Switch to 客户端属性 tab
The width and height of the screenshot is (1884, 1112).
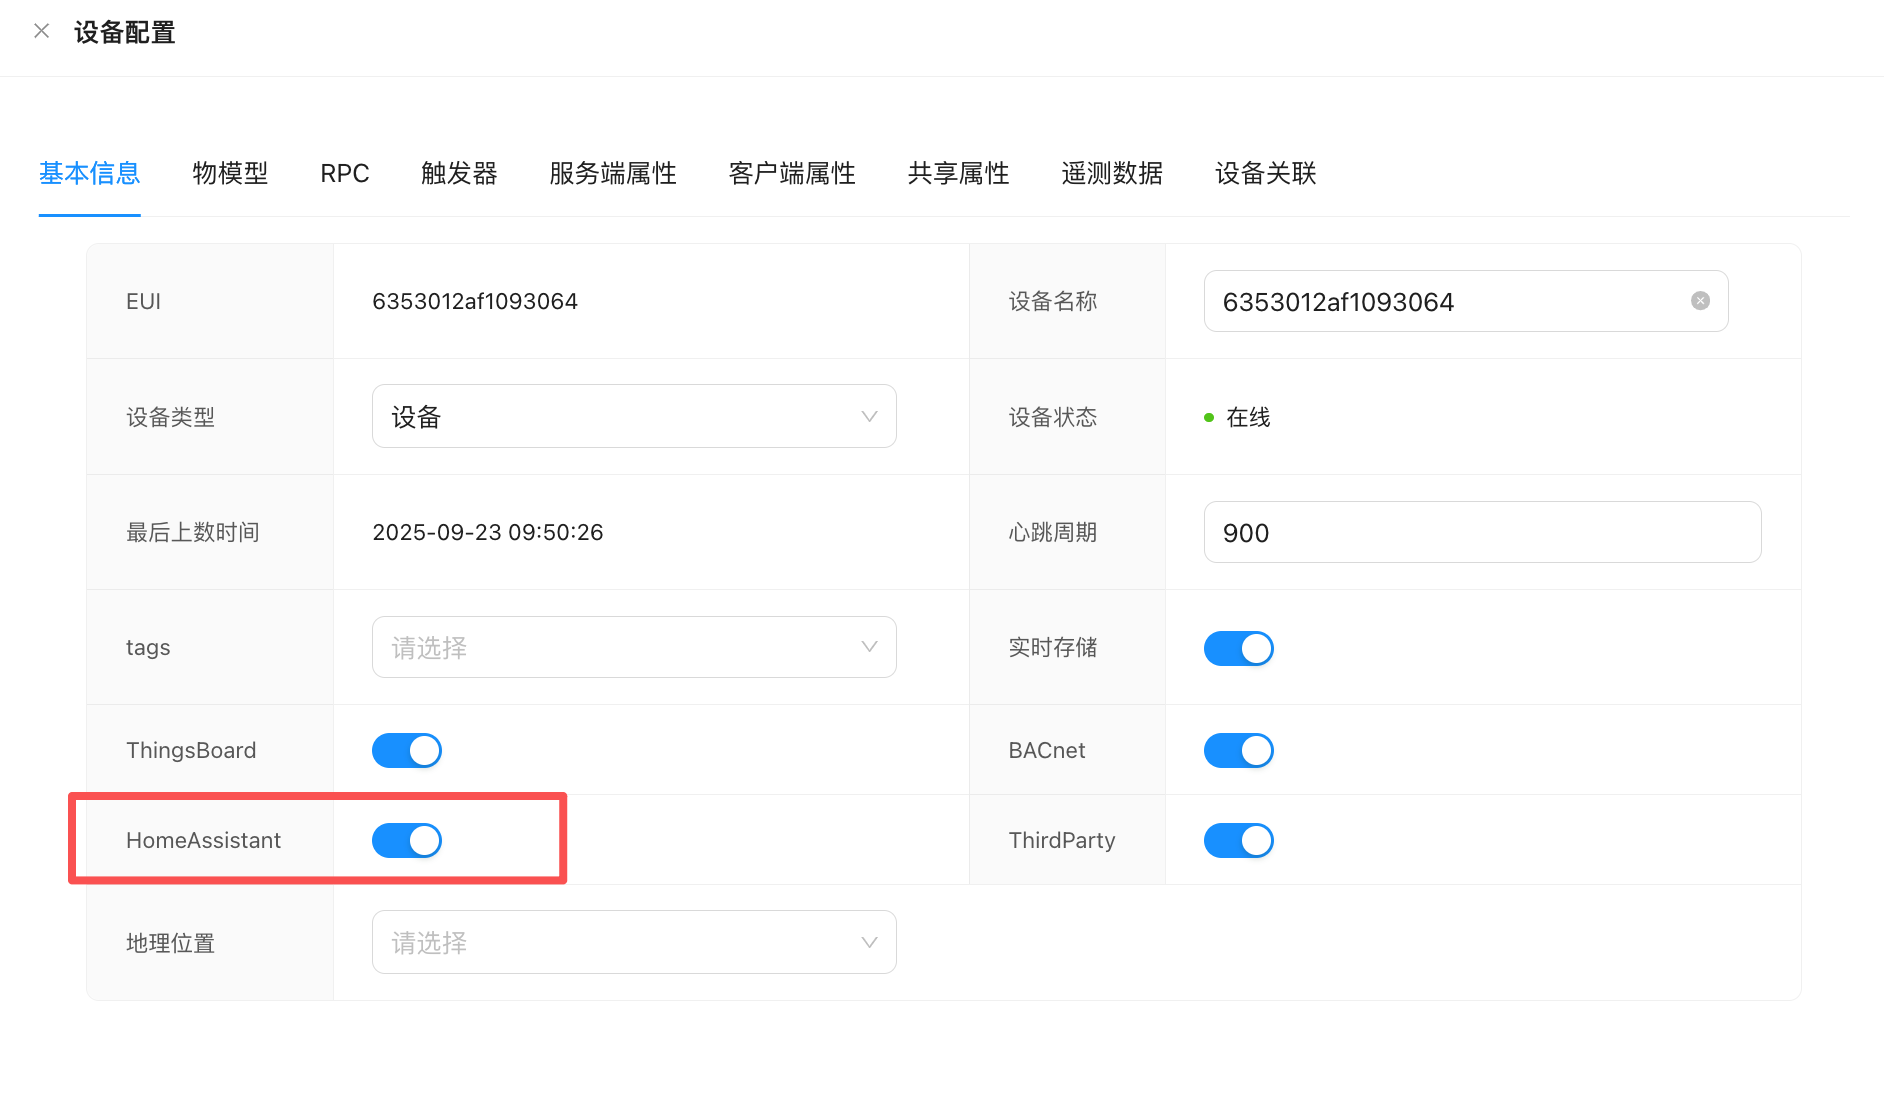(791, 173)
